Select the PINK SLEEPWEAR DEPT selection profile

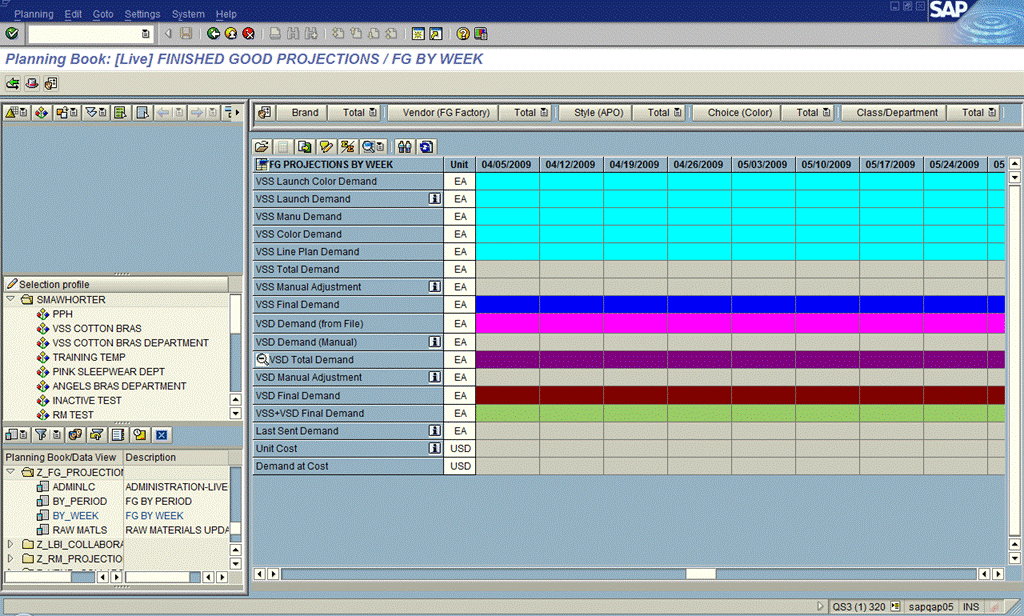[108, 371]
